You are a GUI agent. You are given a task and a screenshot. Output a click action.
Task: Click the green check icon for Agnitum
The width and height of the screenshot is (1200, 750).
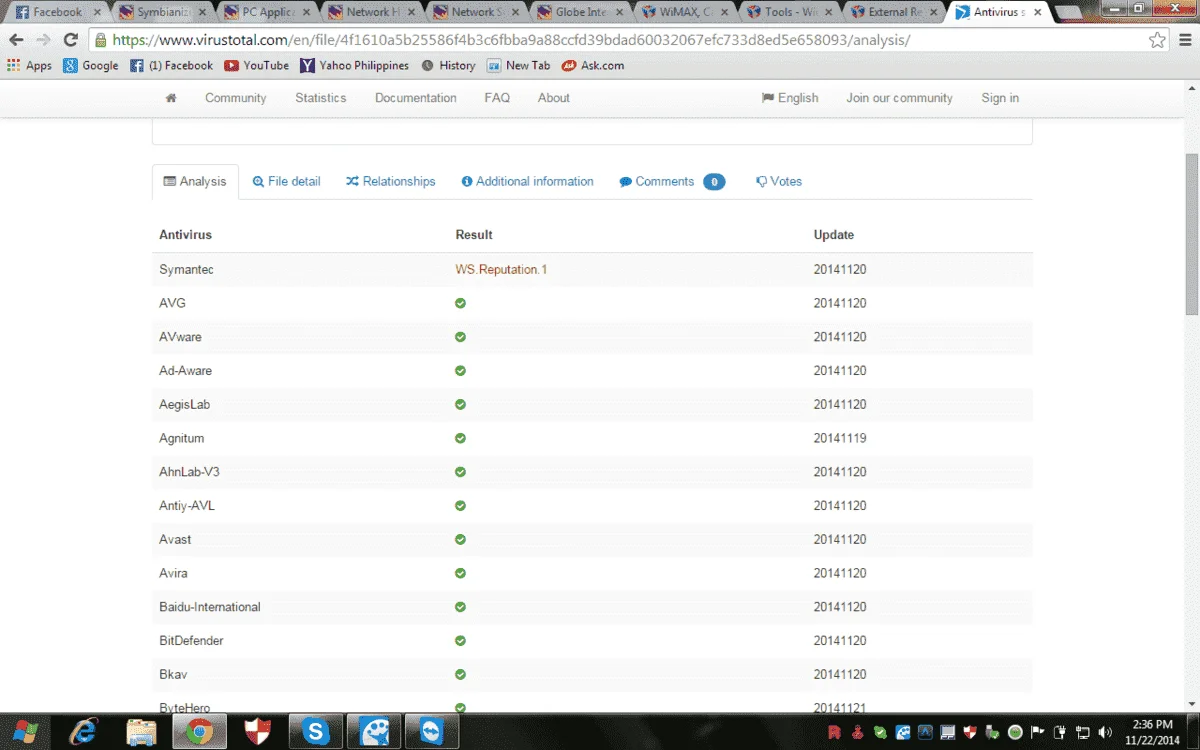[x=460, y=438]
